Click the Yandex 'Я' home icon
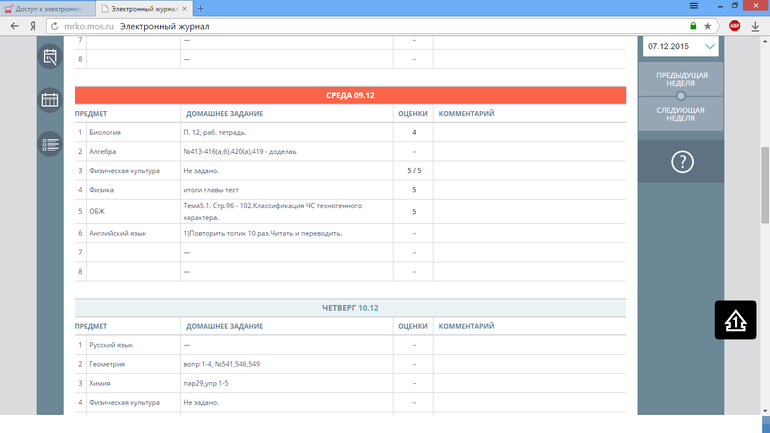The width and height of the screenshot is (770, 433). click(33, 26)
